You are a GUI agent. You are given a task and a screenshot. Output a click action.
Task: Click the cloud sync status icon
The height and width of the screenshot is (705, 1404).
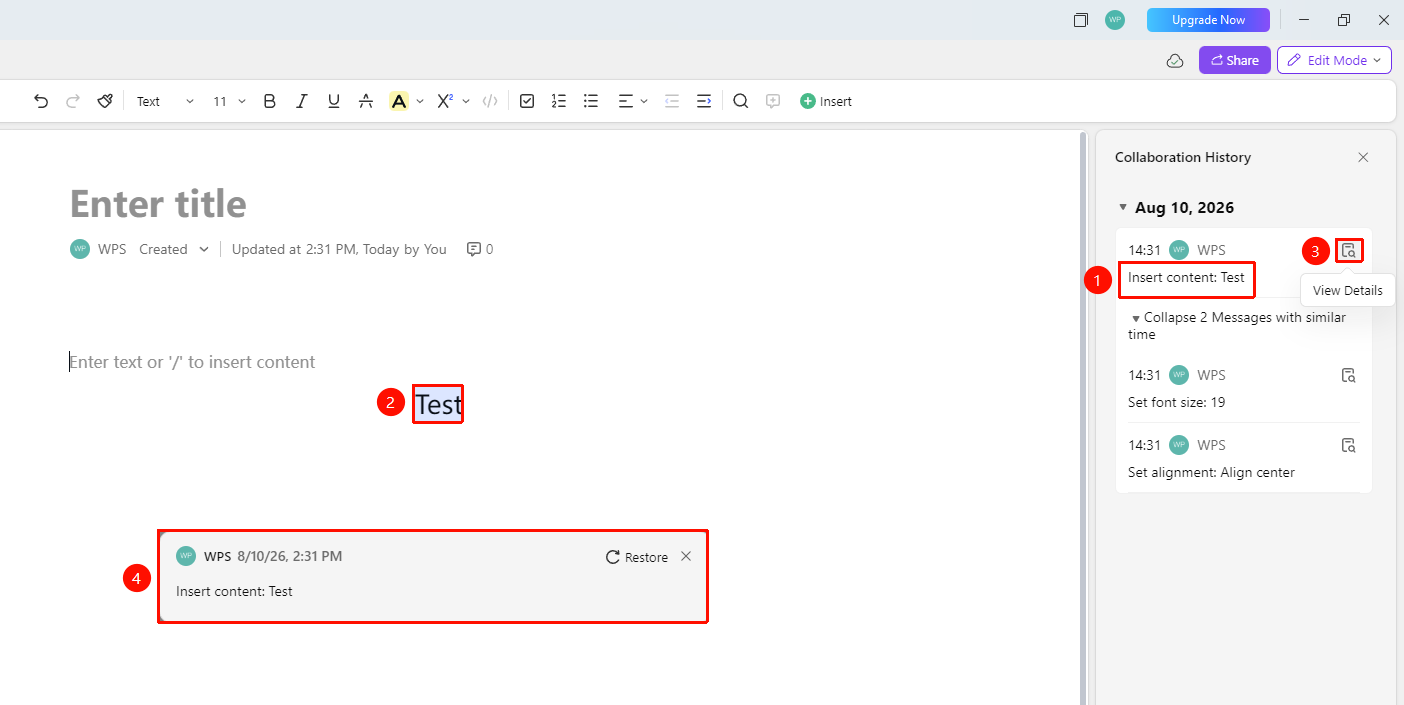pyautogui.click(x=1175, y=61)
